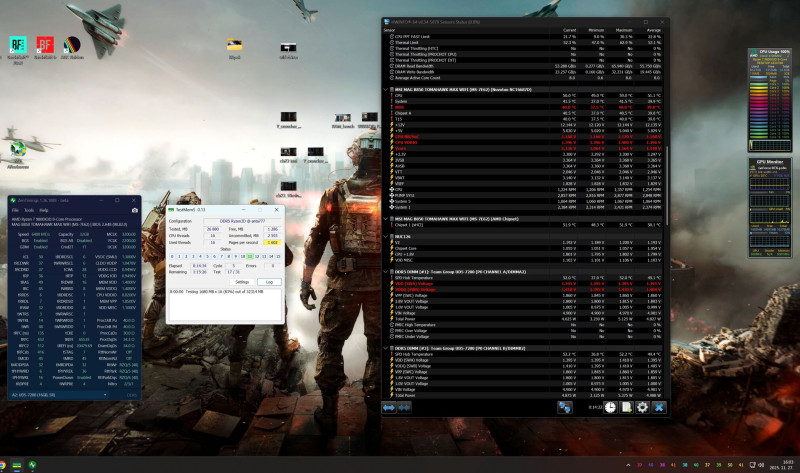Click TestMem5 icon in the taskbar
This screenshot has height=473, width=800.
[x=17, y=465]
